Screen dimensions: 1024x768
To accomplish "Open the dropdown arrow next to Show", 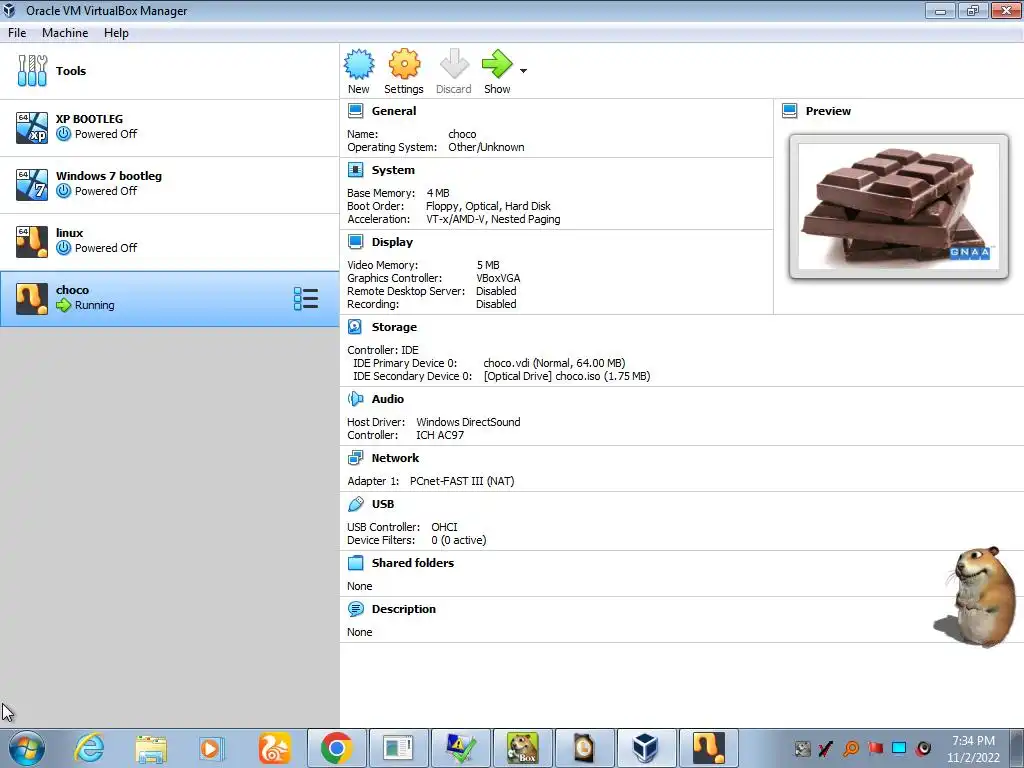I will click(523, 71).
